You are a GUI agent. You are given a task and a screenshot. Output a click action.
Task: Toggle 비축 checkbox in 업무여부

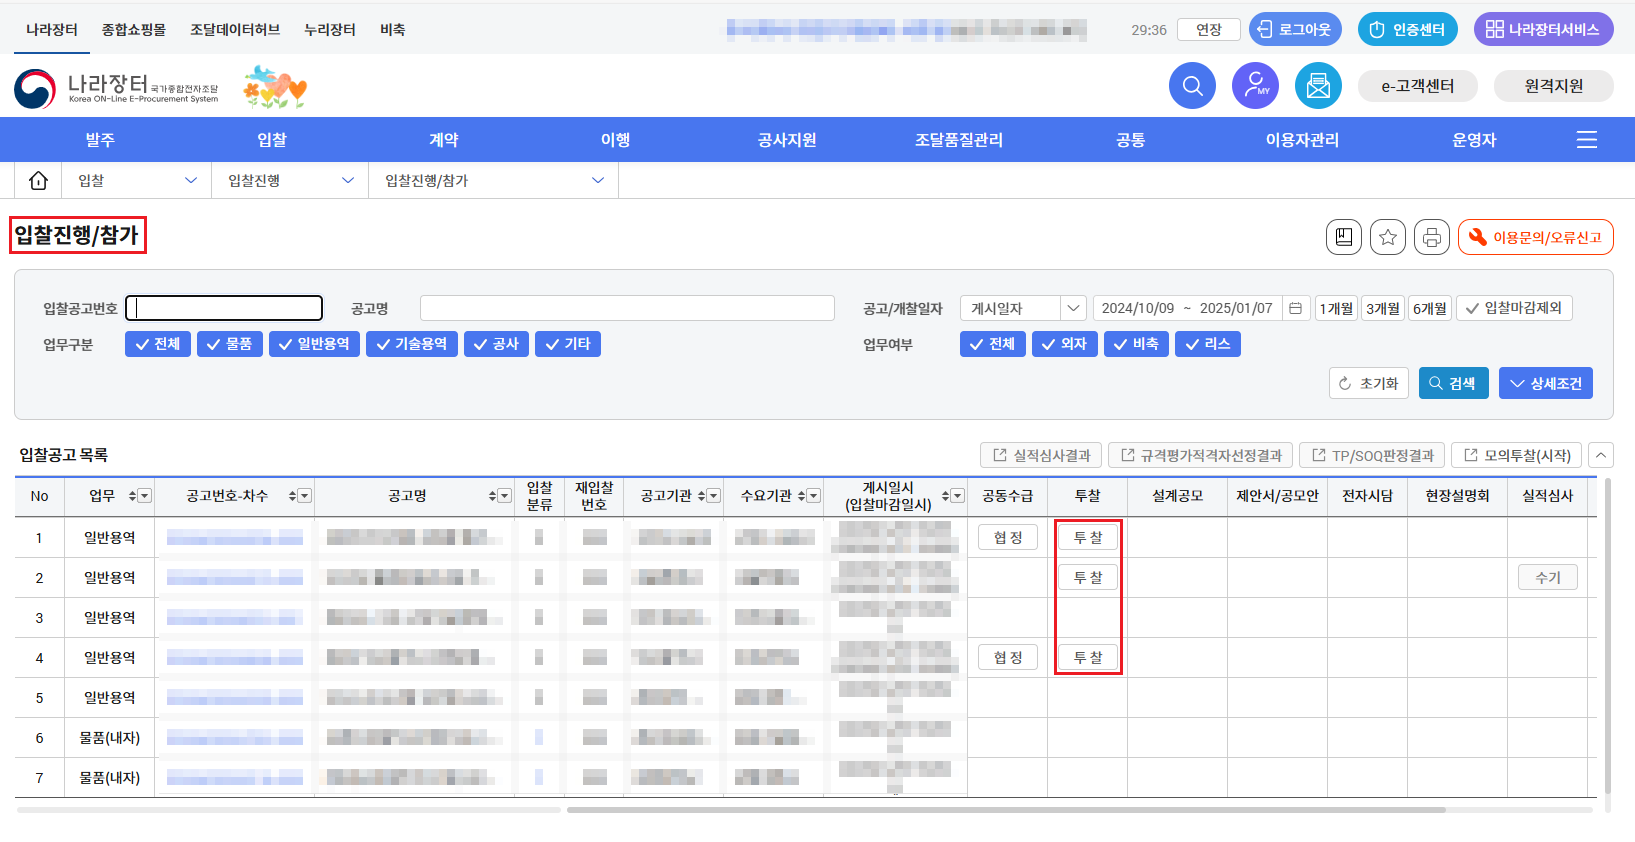[1136, 344]
